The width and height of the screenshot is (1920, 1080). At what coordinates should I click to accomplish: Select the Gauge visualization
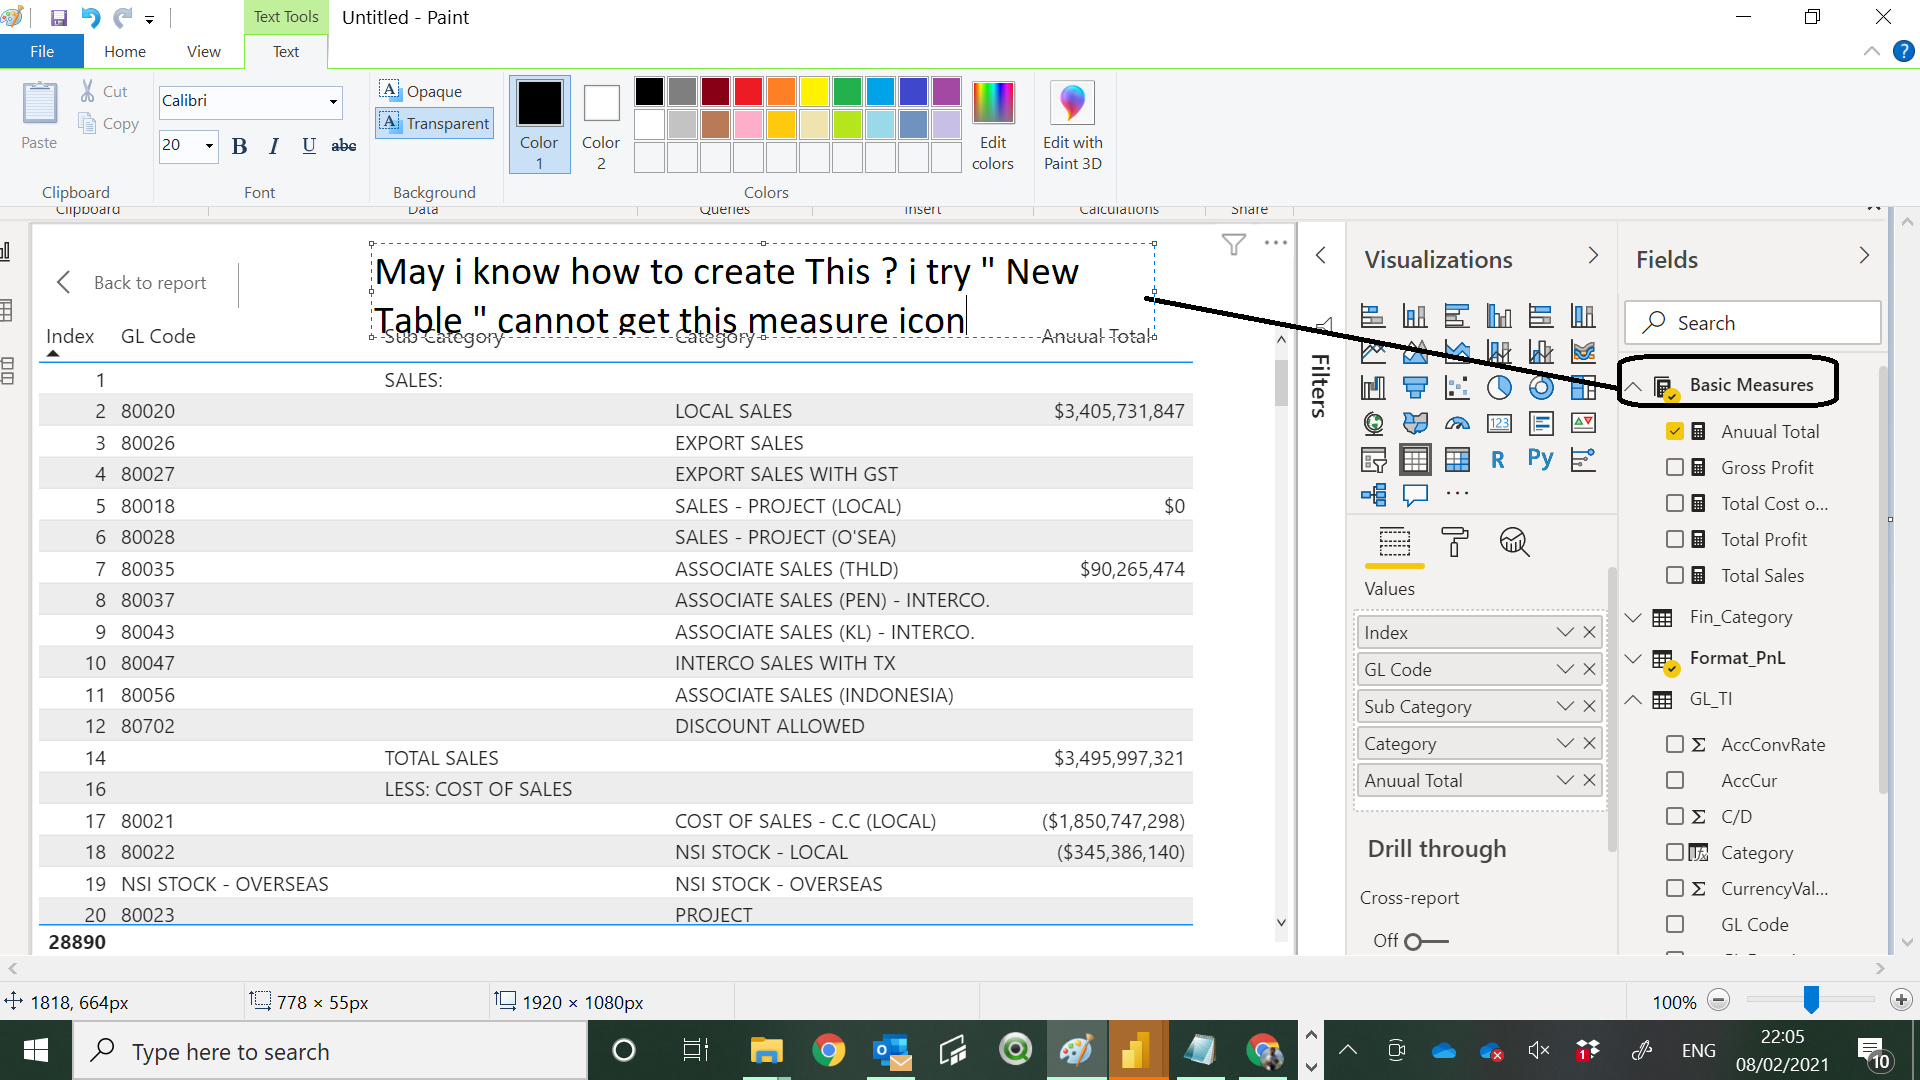pos(1457,424)
